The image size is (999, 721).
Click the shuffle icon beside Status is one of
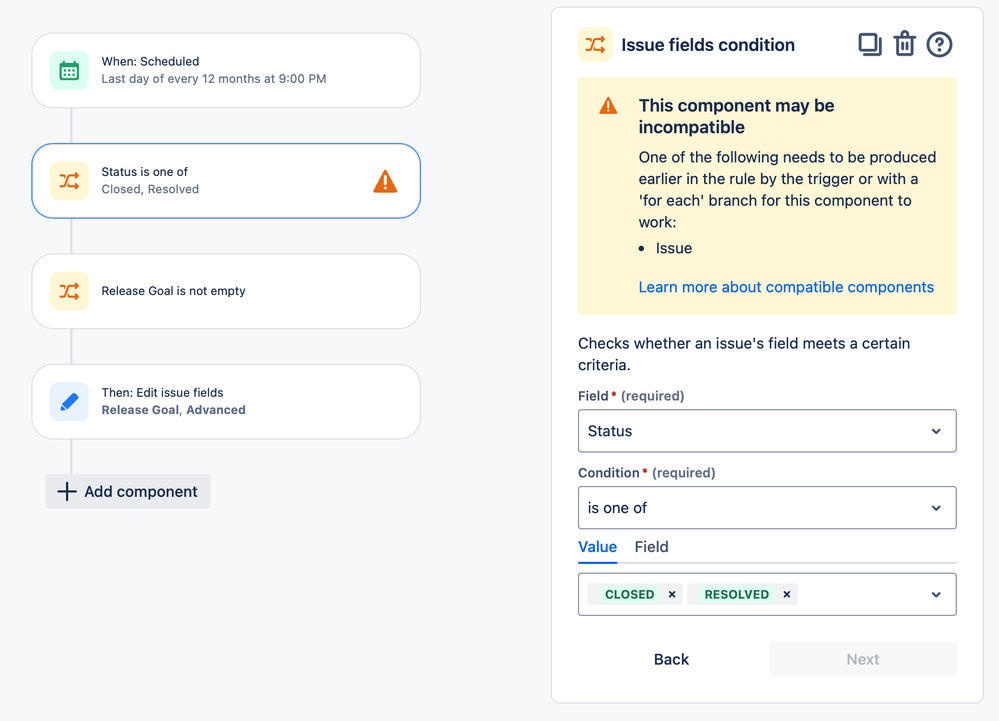point(69,181)
